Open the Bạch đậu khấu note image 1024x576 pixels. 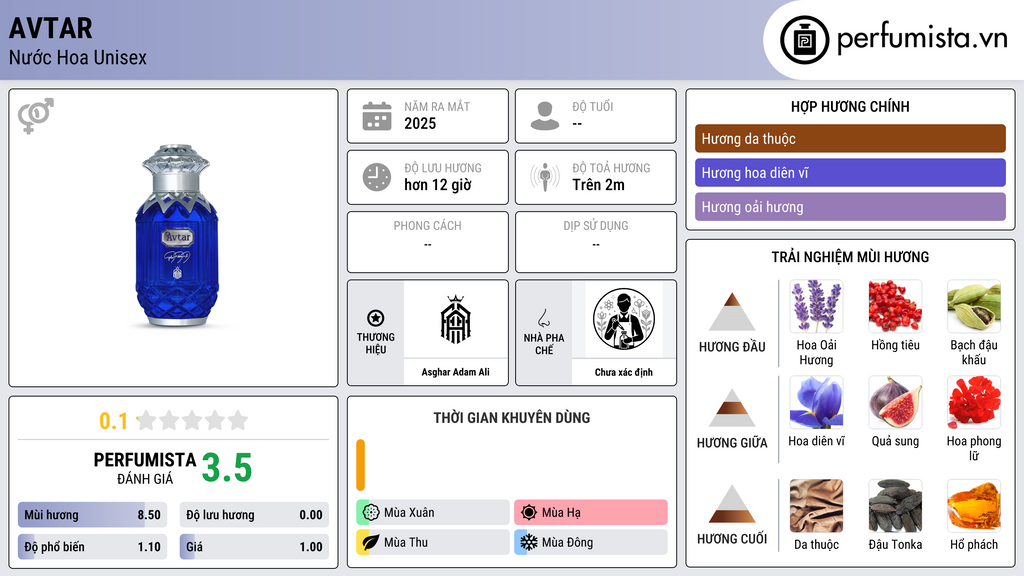coord(974,306)
